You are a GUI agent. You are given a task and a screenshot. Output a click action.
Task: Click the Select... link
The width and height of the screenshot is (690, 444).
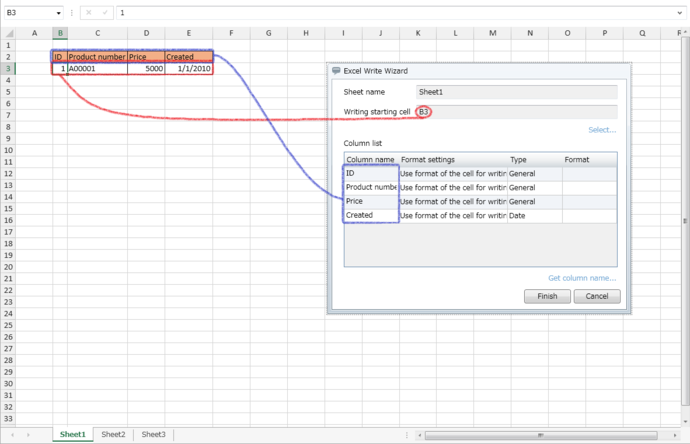coord(602,130)
